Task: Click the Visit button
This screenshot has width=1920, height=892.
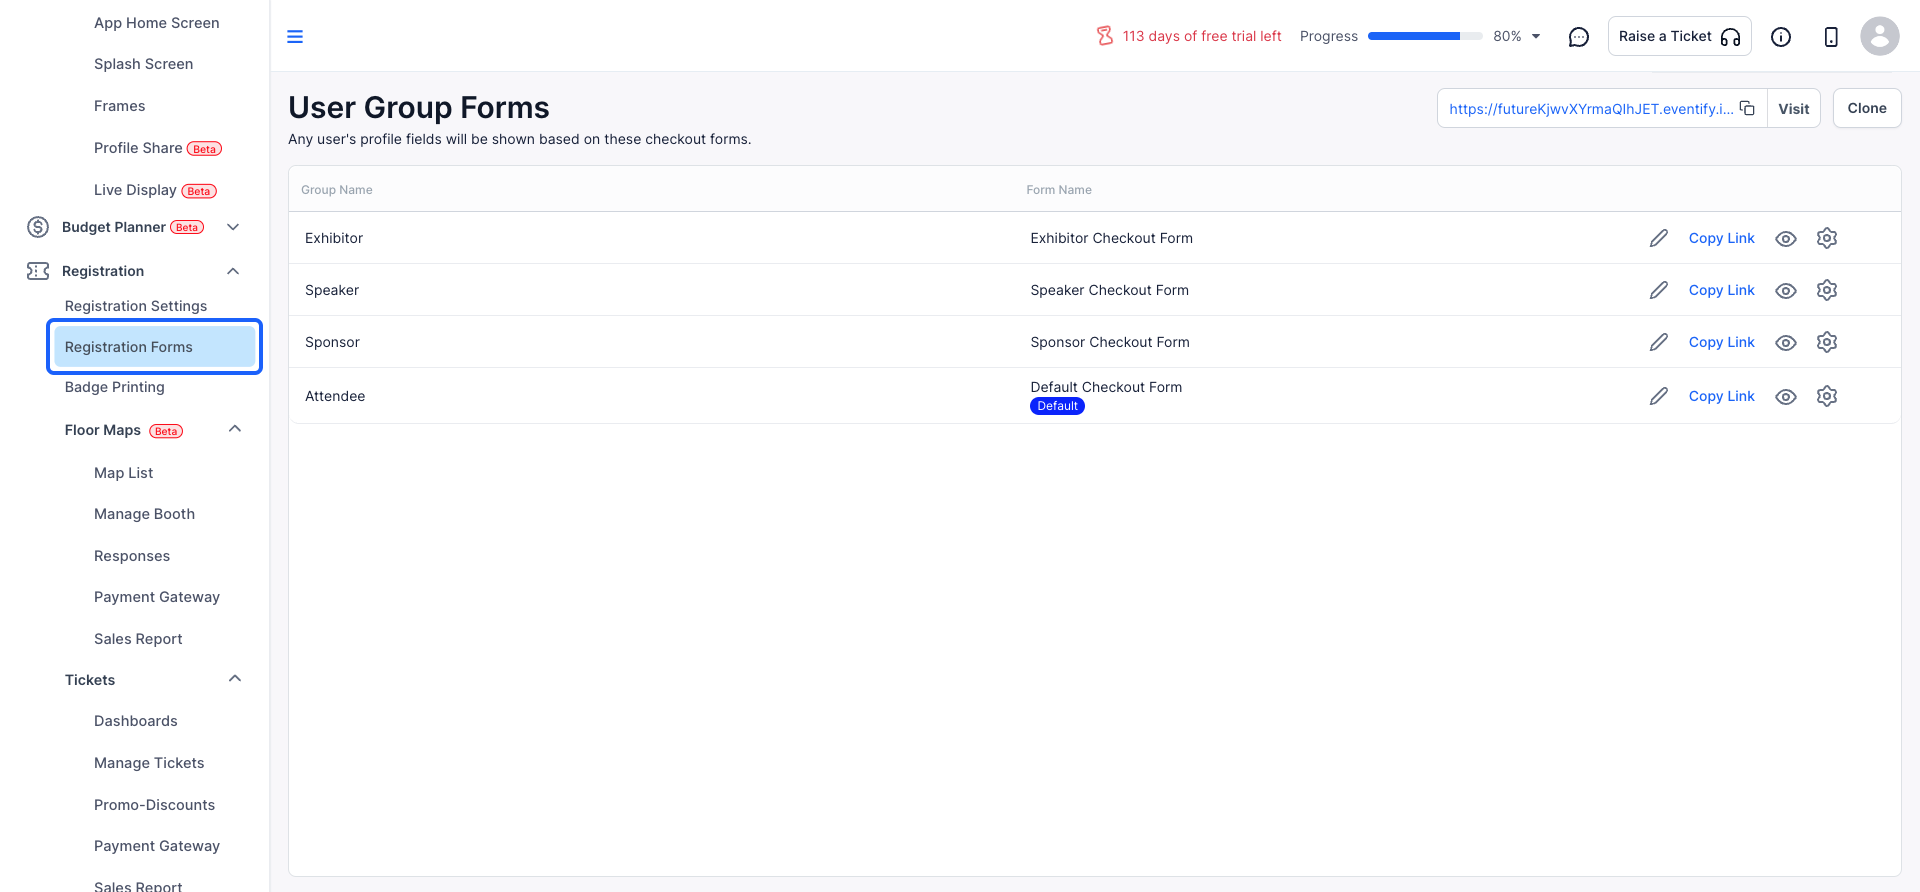Action: (x=1794, y=108)
